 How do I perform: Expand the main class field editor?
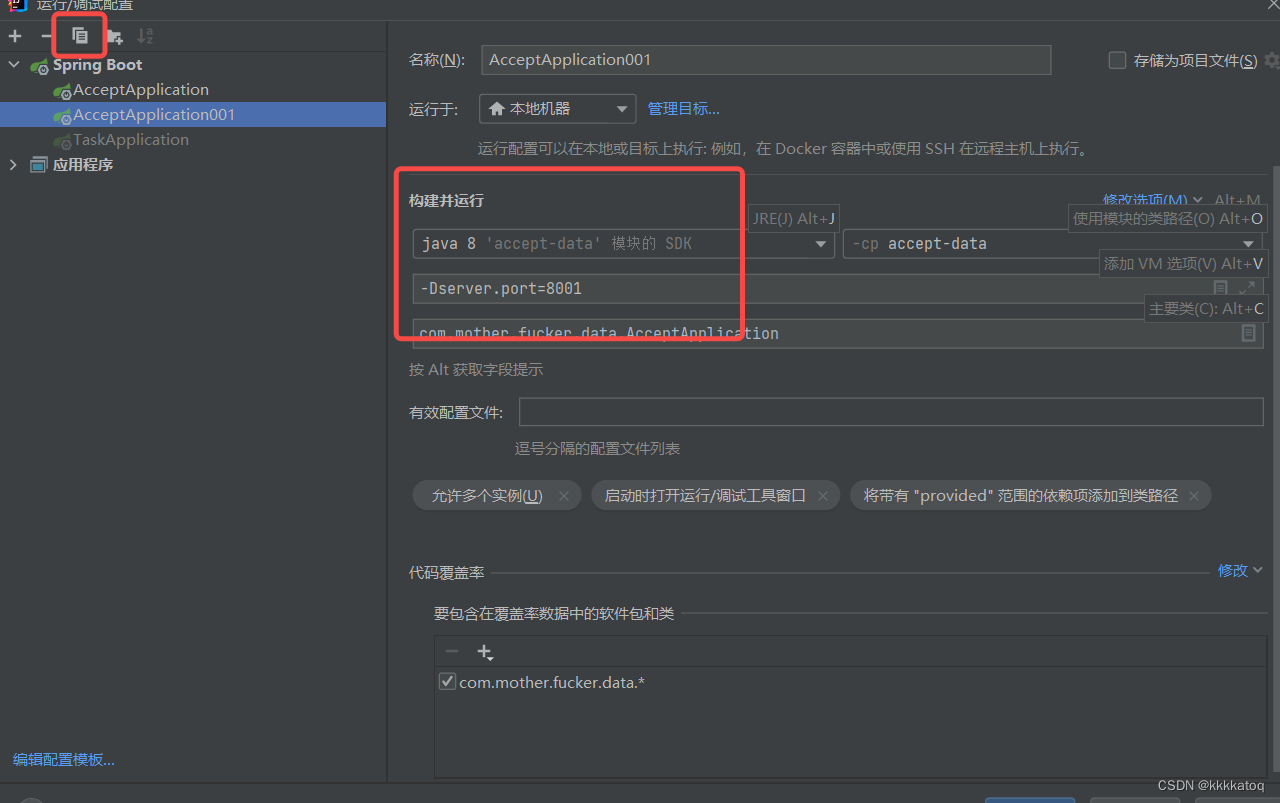point(1245,287)
